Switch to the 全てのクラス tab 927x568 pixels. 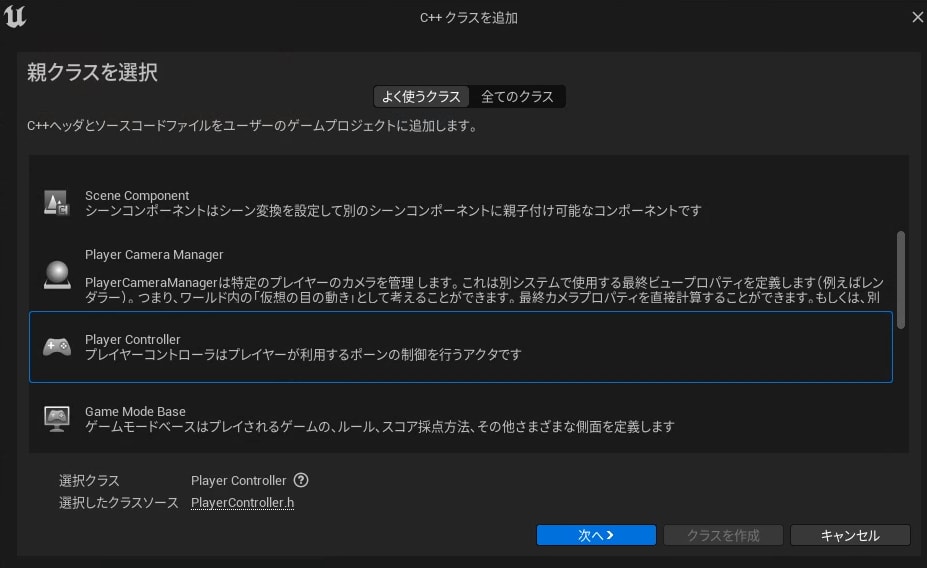517,96
